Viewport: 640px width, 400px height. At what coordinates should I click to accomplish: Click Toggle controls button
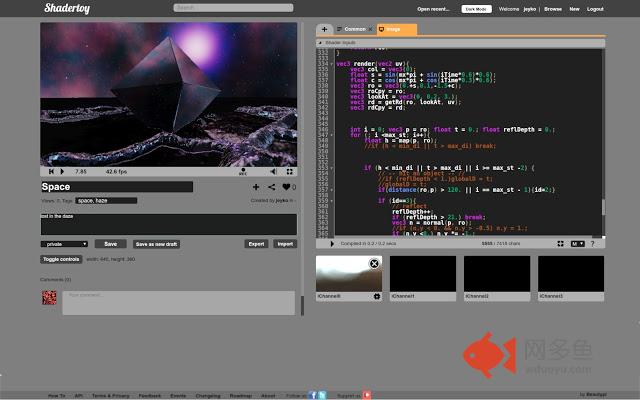pyautogui.click(x=61, y=259)
